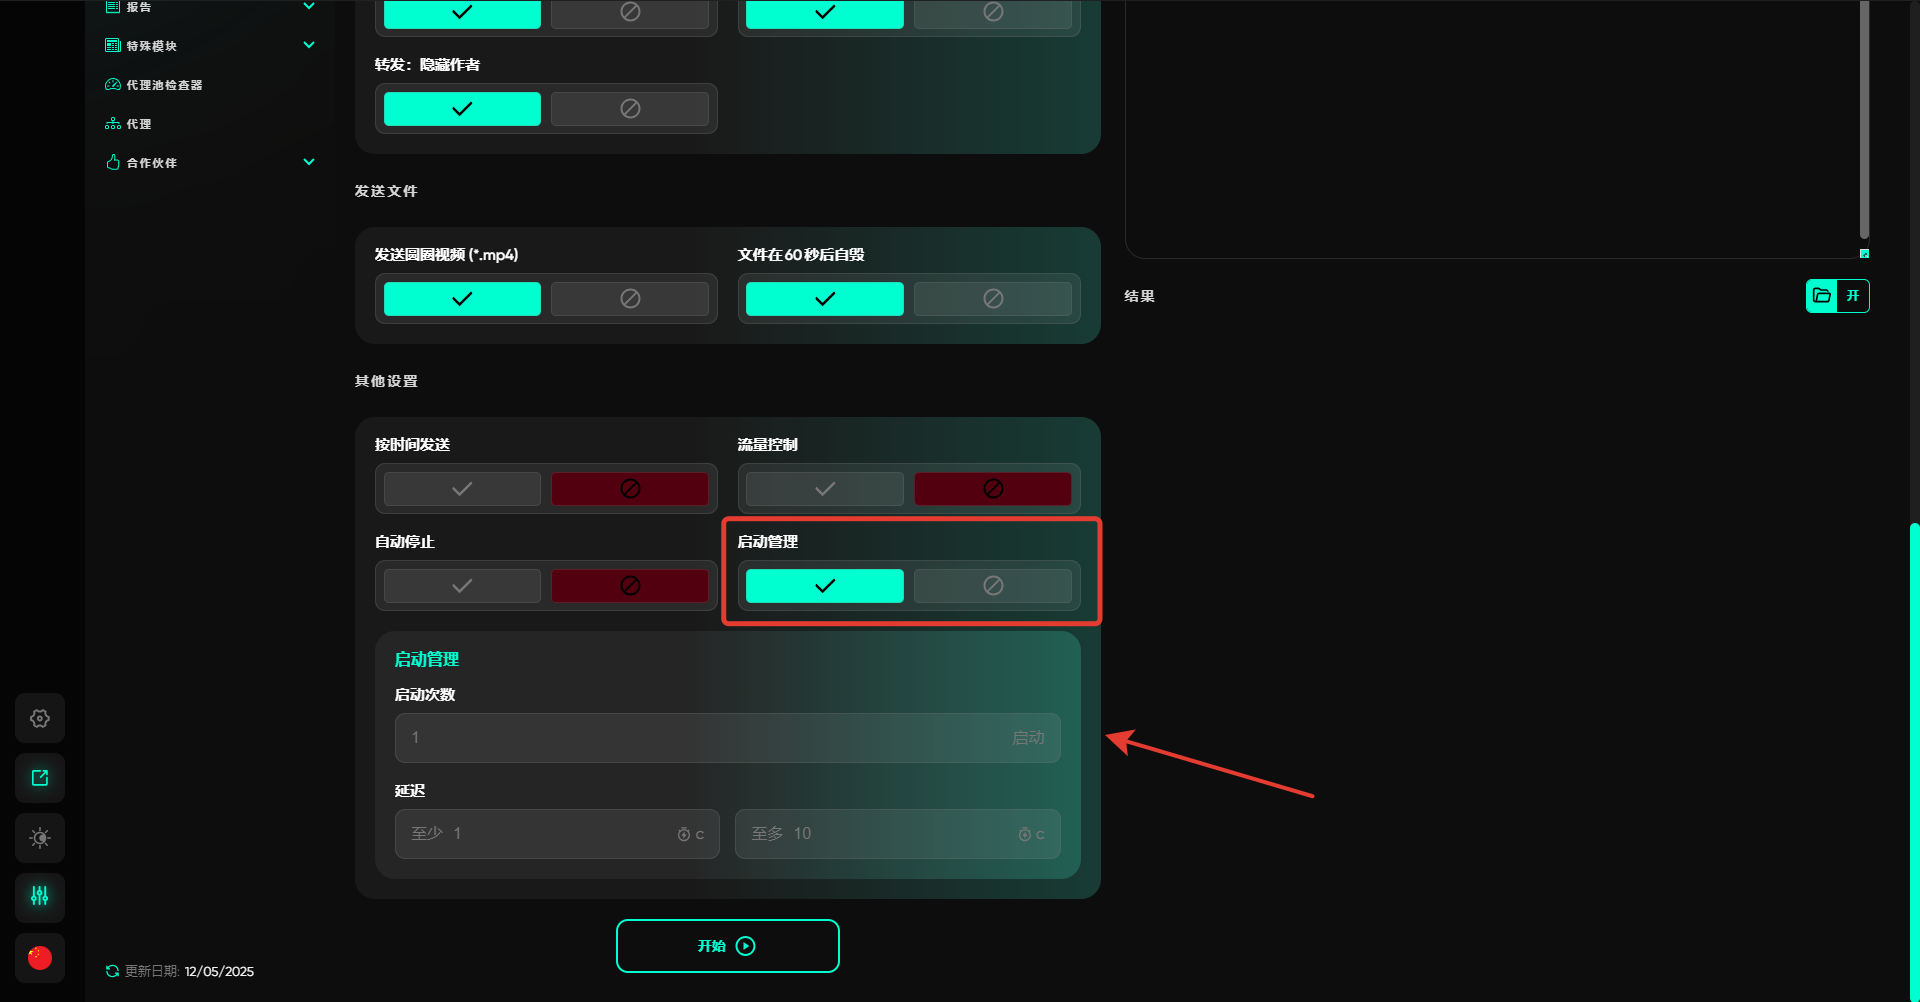Disable 启动管理 with the ban toggle
Screen dimensions: 1920x1002
coord(992,586)
